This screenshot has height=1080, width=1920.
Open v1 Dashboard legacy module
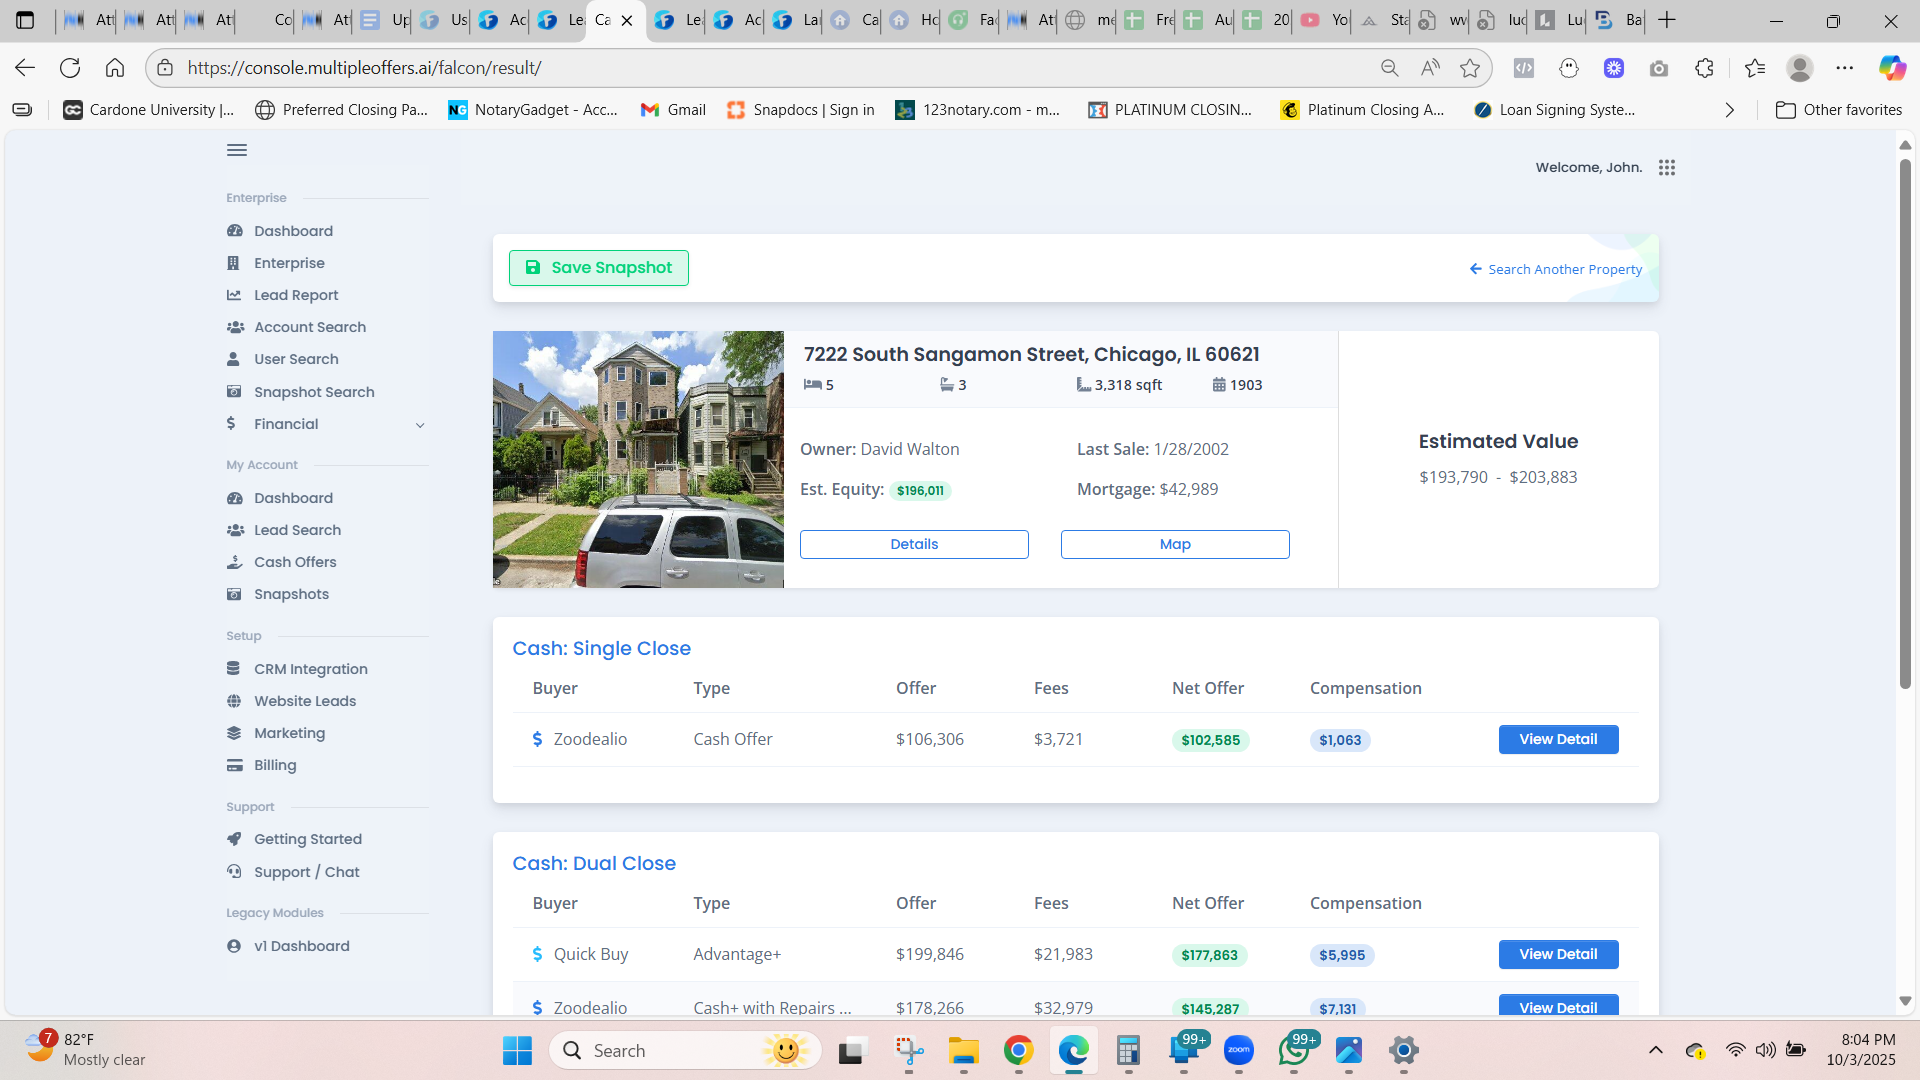pos(301,945)
